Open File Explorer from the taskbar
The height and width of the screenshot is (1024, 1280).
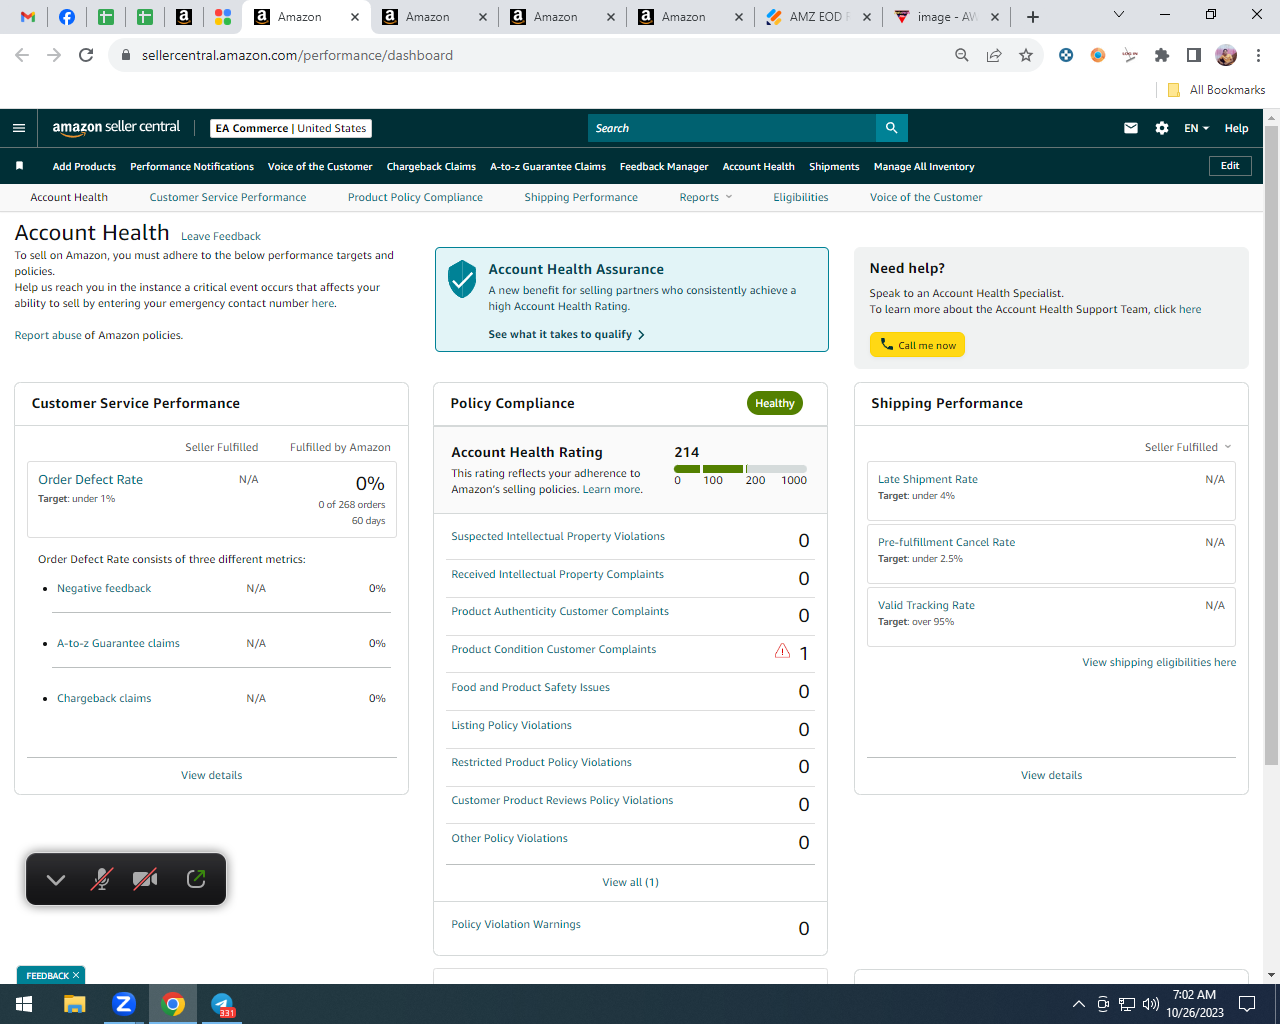75,1004
